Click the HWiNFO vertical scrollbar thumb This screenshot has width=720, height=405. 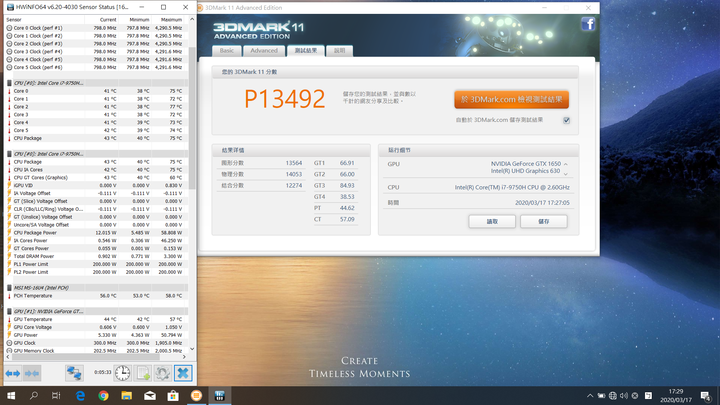pyautogui.click(x=192, y=117)
